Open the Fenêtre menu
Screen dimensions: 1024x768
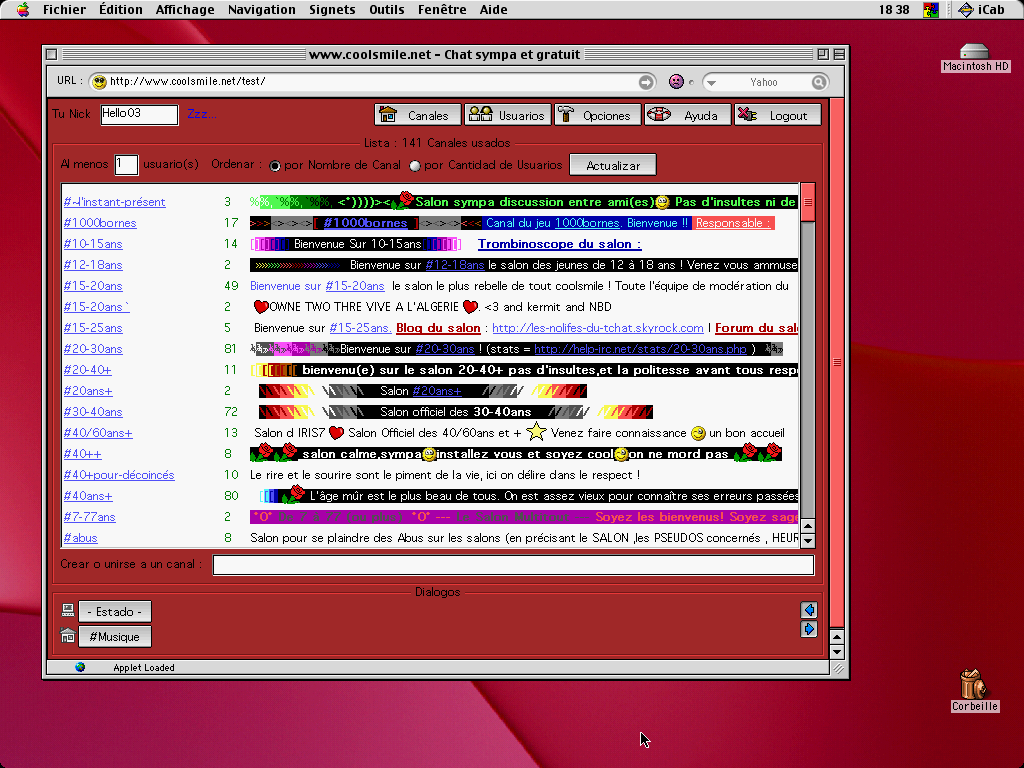(442, 10)
